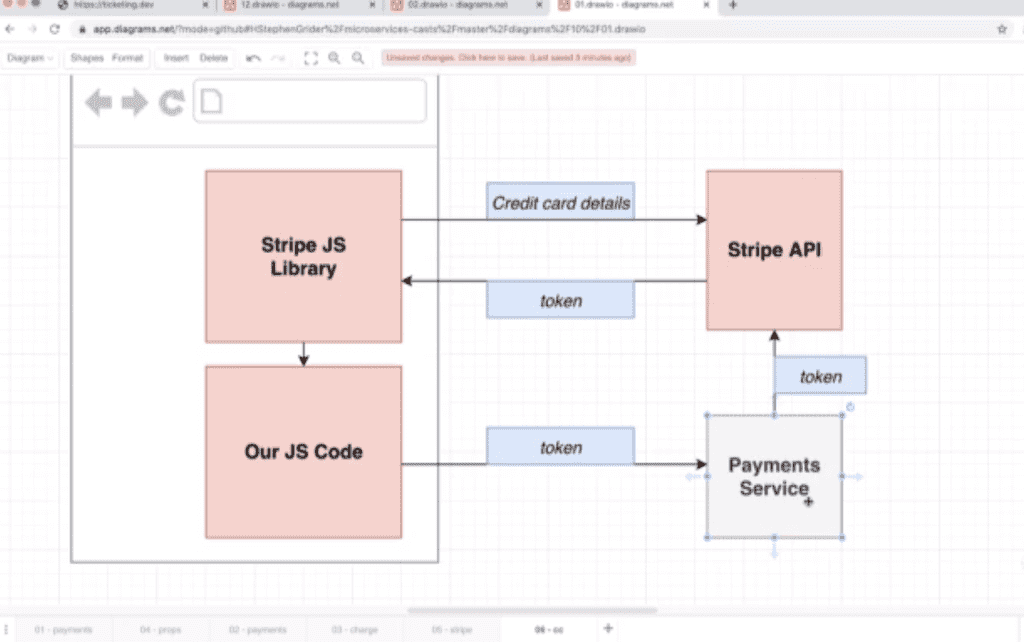Toggle the Format panel
The image size is (1024, 643).
point(127,58)
